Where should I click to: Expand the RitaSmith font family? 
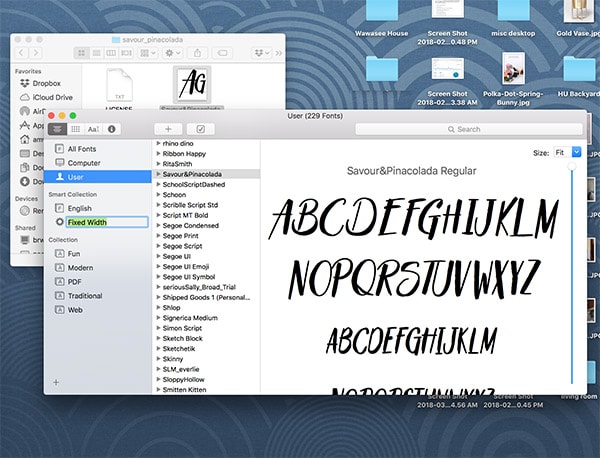click(x=158, y=164)
